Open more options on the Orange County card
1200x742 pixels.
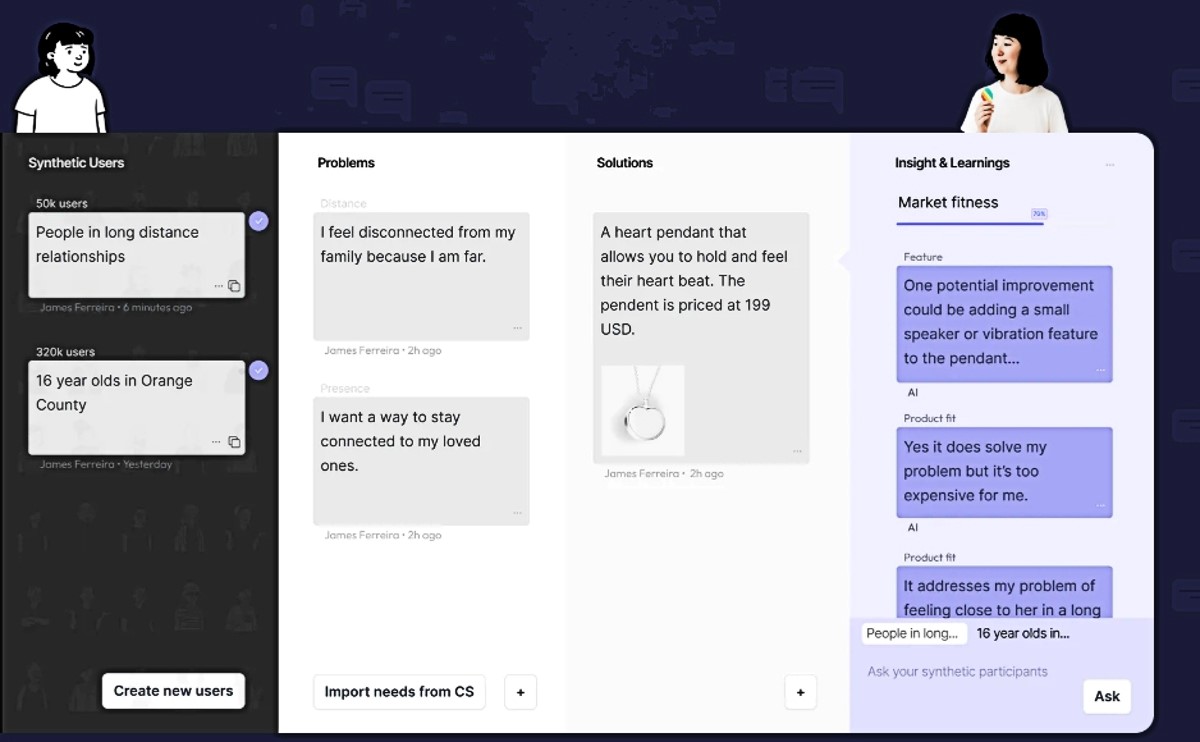[217, 442]
